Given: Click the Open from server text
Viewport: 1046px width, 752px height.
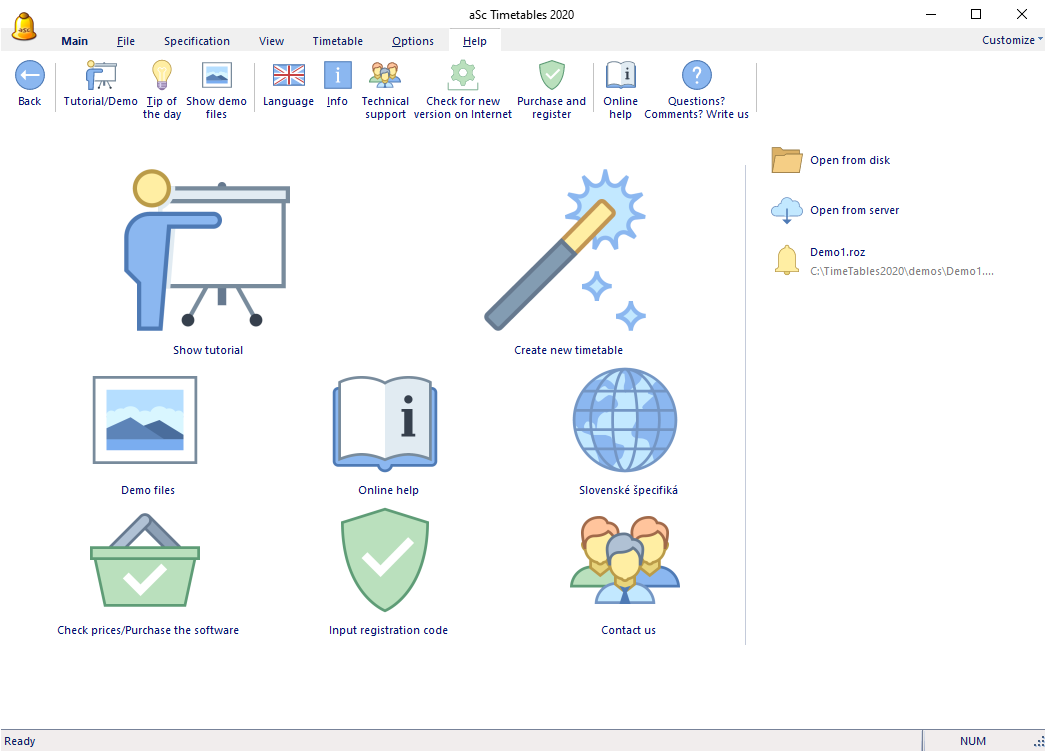Looking at the screenshot, I should [x=855, y=210].
